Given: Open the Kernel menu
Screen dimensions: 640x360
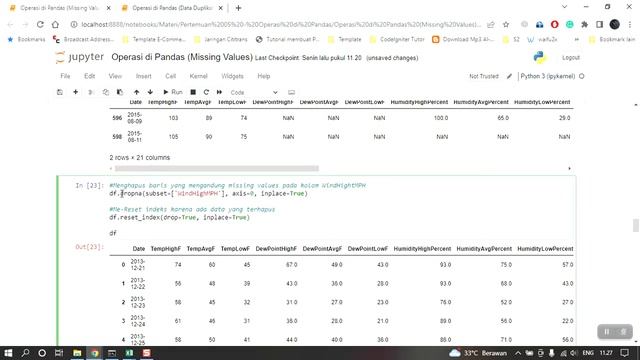Looking at the screenshot, I should click(x=198, y=76).
